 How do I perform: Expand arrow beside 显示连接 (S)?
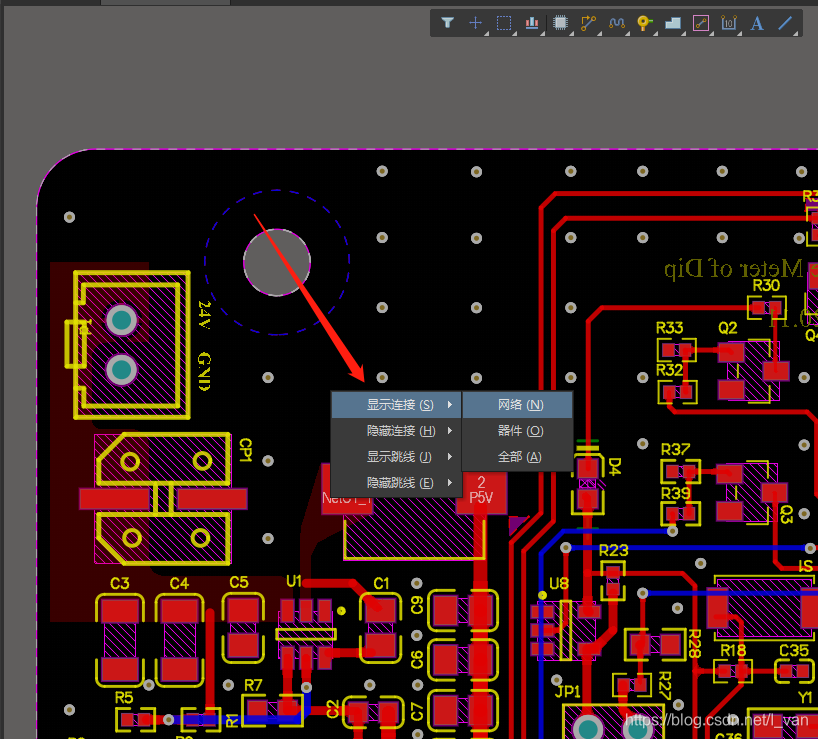pos(450,405)
